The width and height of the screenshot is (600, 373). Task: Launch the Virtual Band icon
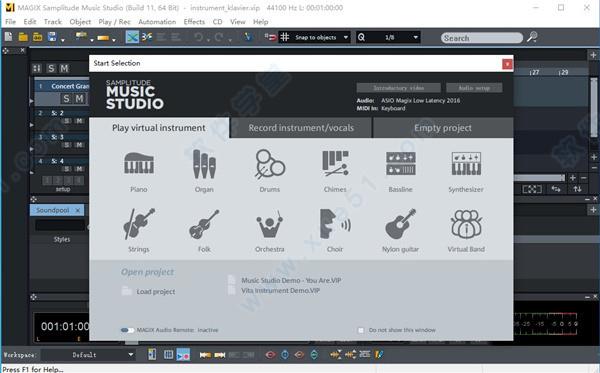(x=466, y=224)
